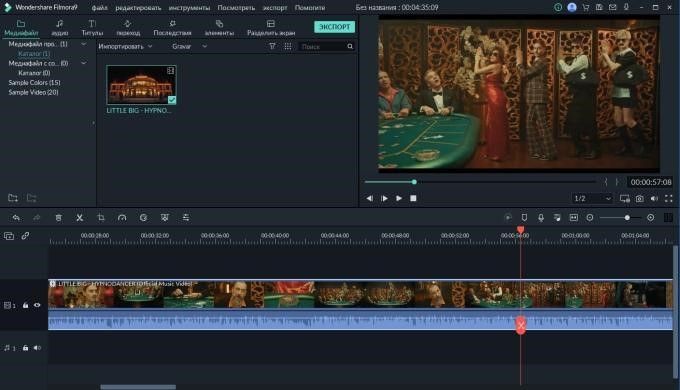This screenshot has width=680, height=390.
Task: Open the speed control icon
Action: pyautogui.click(x=122, y=218)
